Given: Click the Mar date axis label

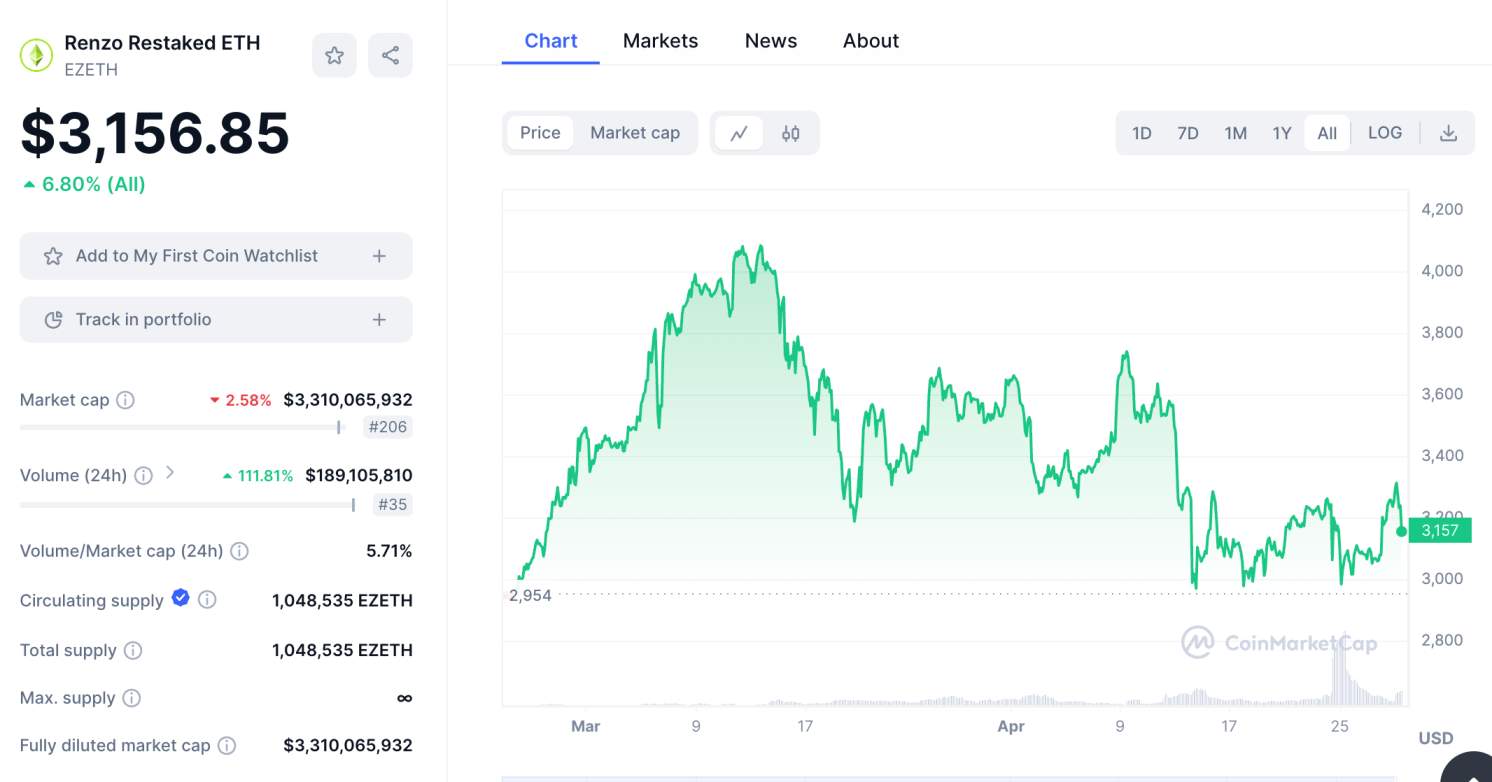Looking at the screenshot, I should coord(585,727).
